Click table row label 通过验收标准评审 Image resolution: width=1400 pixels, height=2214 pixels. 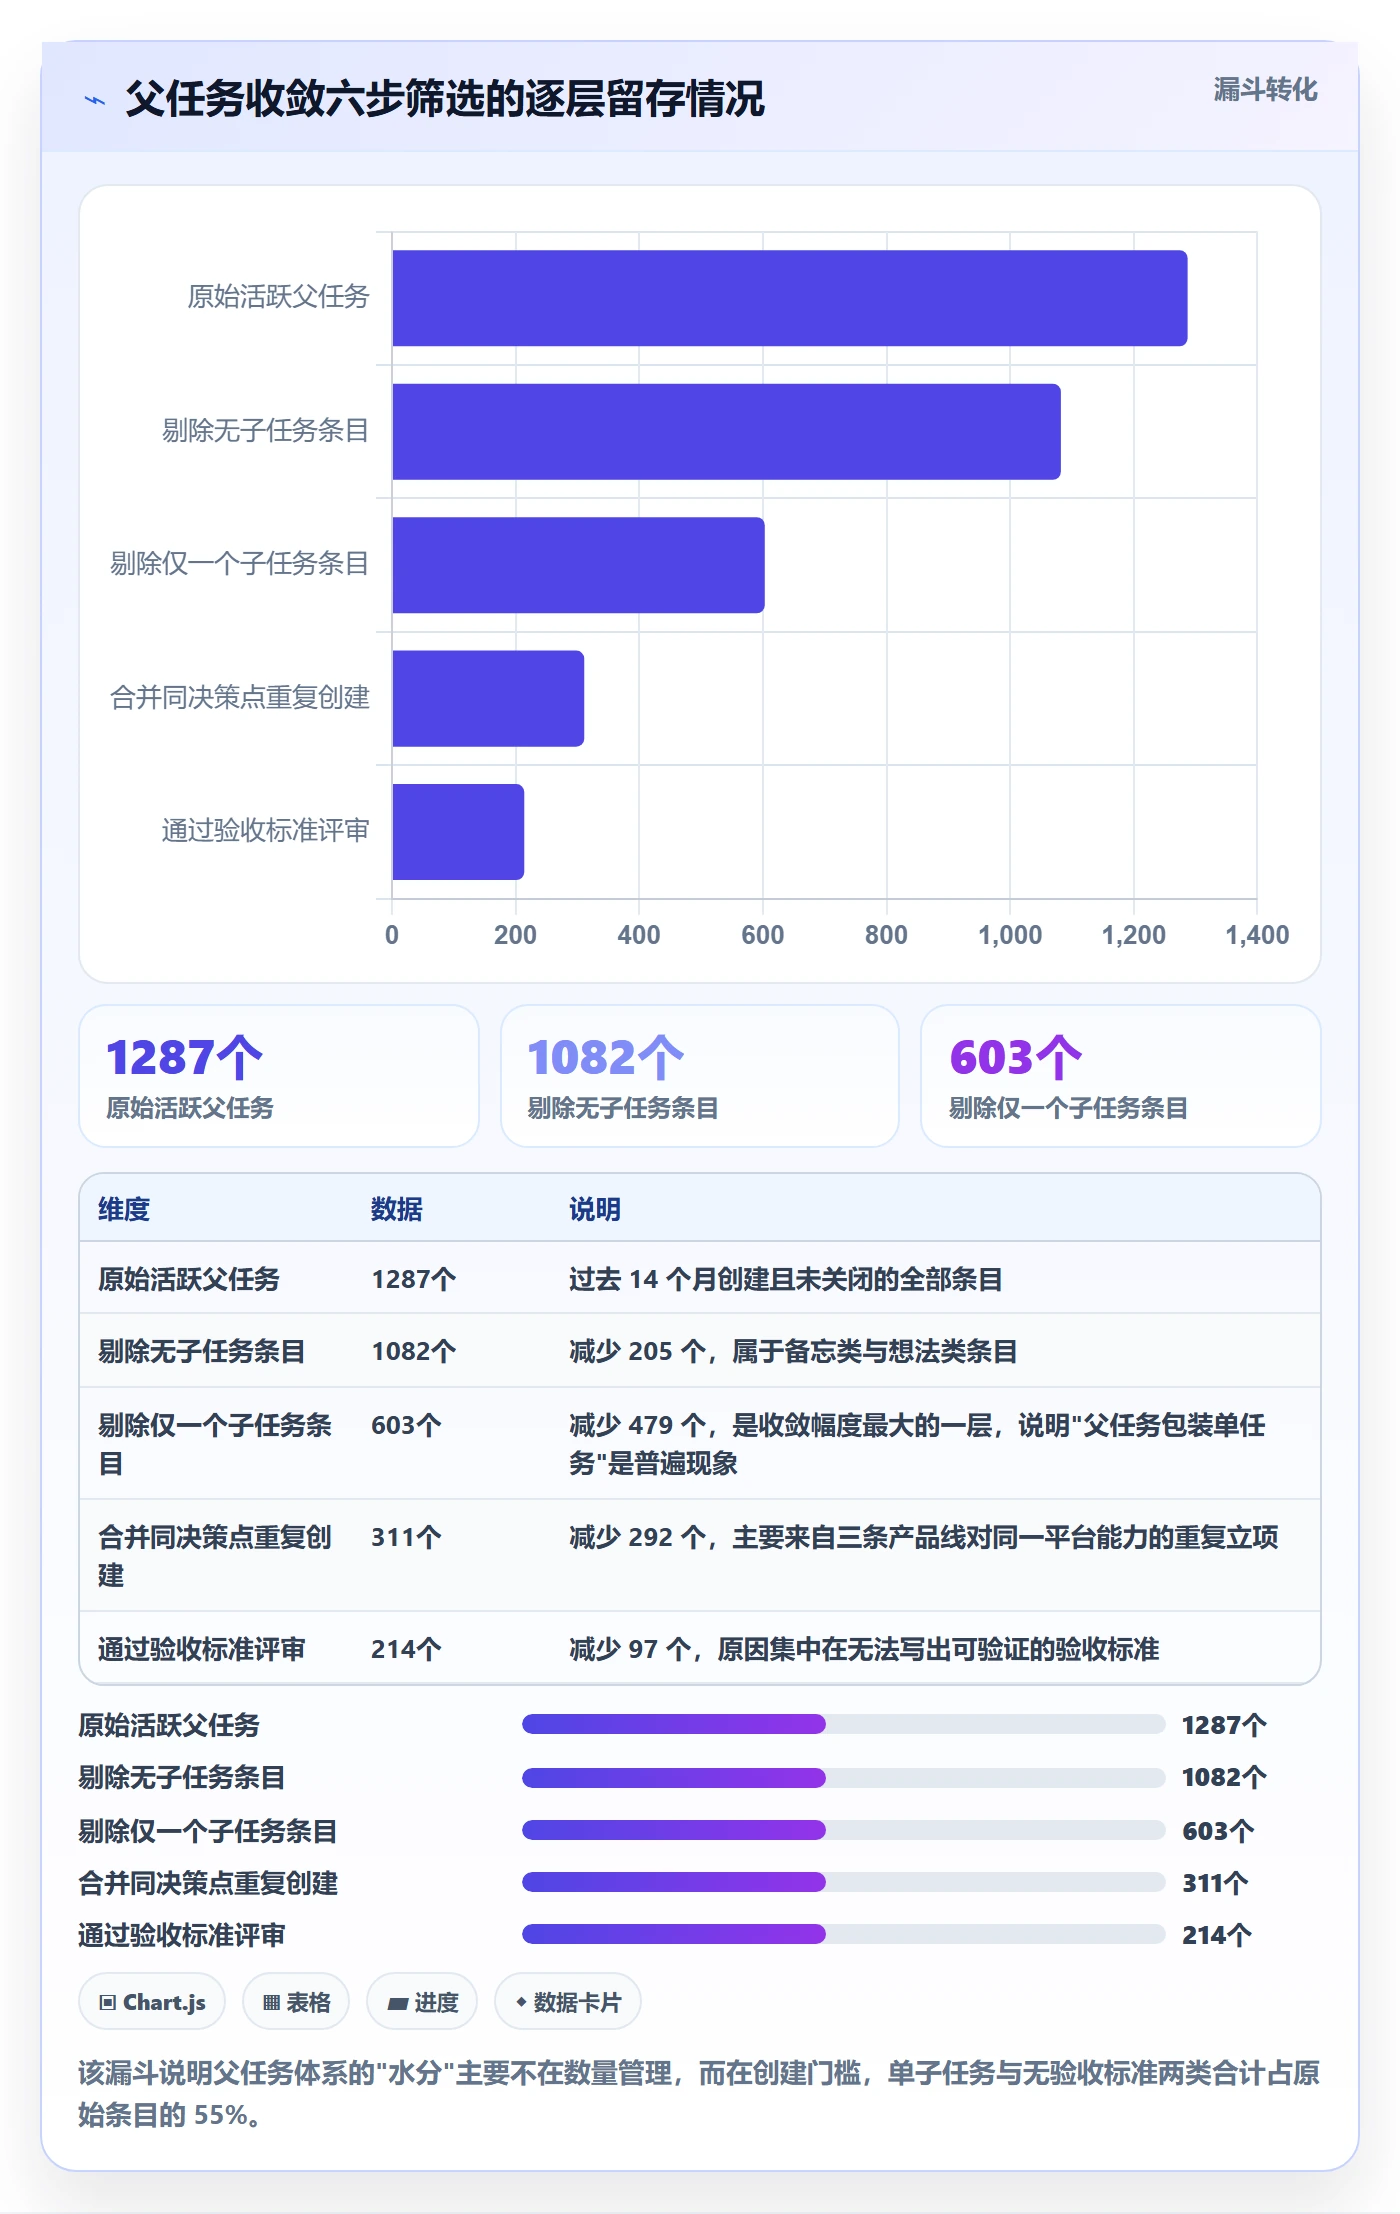pyautogui.click(x=202, y=1649)
